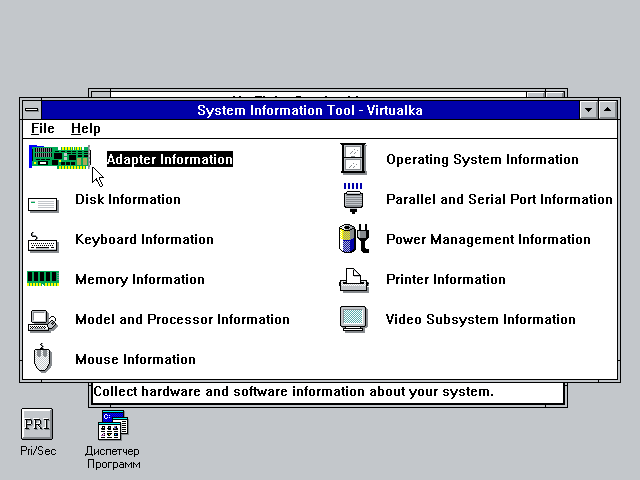The height and width of the screenshot is (480, 640).
Task: Open the File menu
Action: coord(42,129)
